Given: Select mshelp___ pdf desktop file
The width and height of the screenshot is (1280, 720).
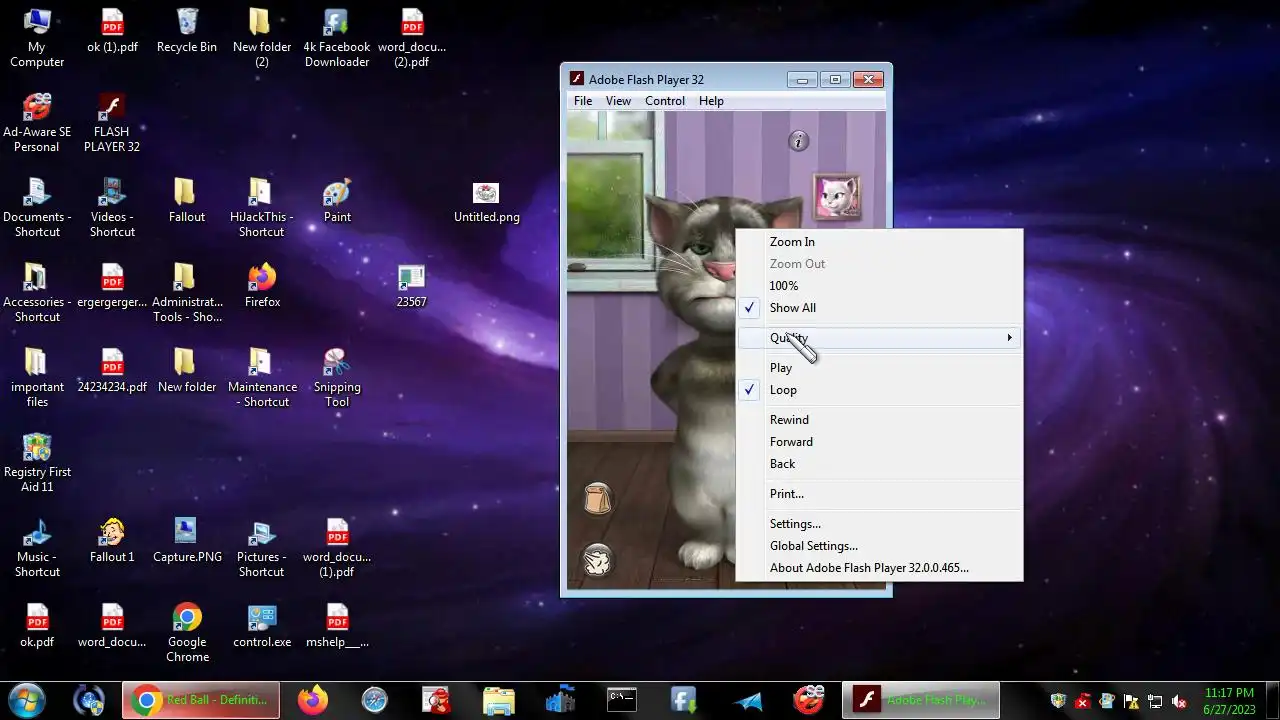Looking at the screenshot, I should tap(337, 627).
